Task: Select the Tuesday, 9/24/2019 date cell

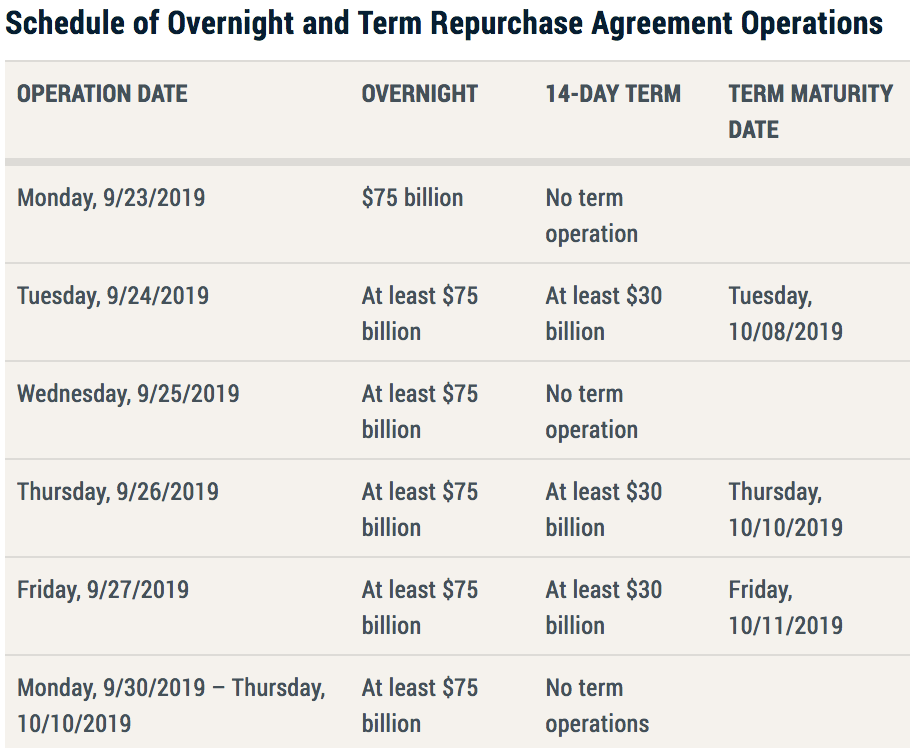Action: pos(113,296)
